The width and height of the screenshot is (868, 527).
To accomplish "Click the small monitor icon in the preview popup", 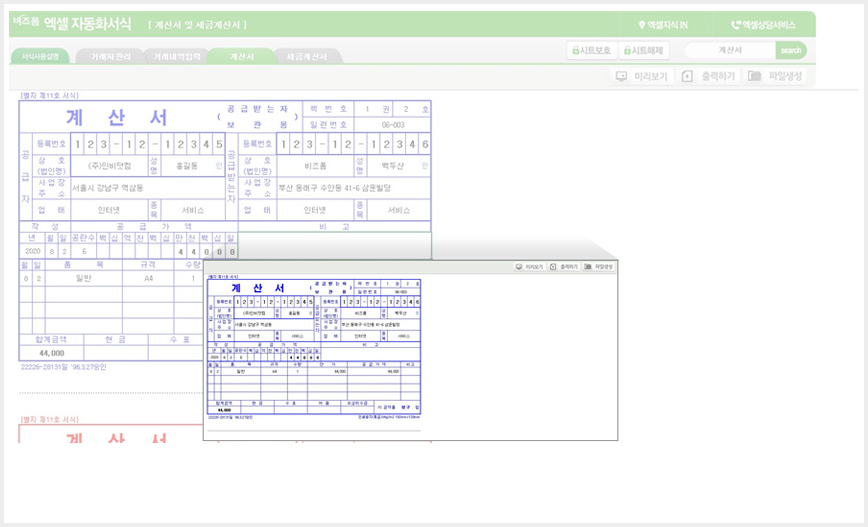I will pyautogui.click(x=519, y=267).
